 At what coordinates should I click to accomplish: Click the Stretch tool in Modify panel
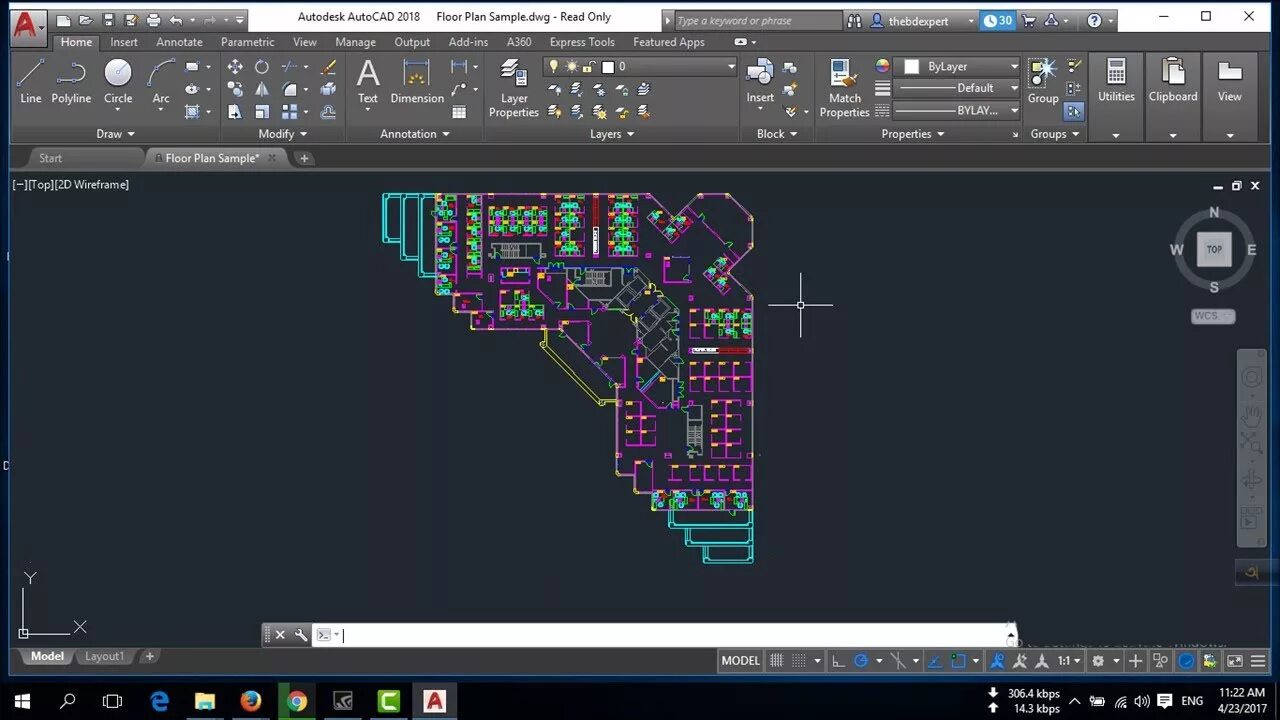[x=235, y=111]
